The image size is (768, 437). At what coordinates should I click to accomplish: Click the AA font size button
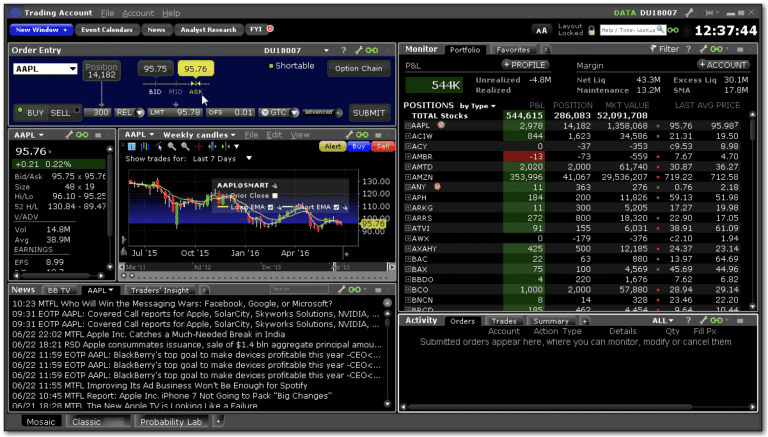click(x=542, y=30)
